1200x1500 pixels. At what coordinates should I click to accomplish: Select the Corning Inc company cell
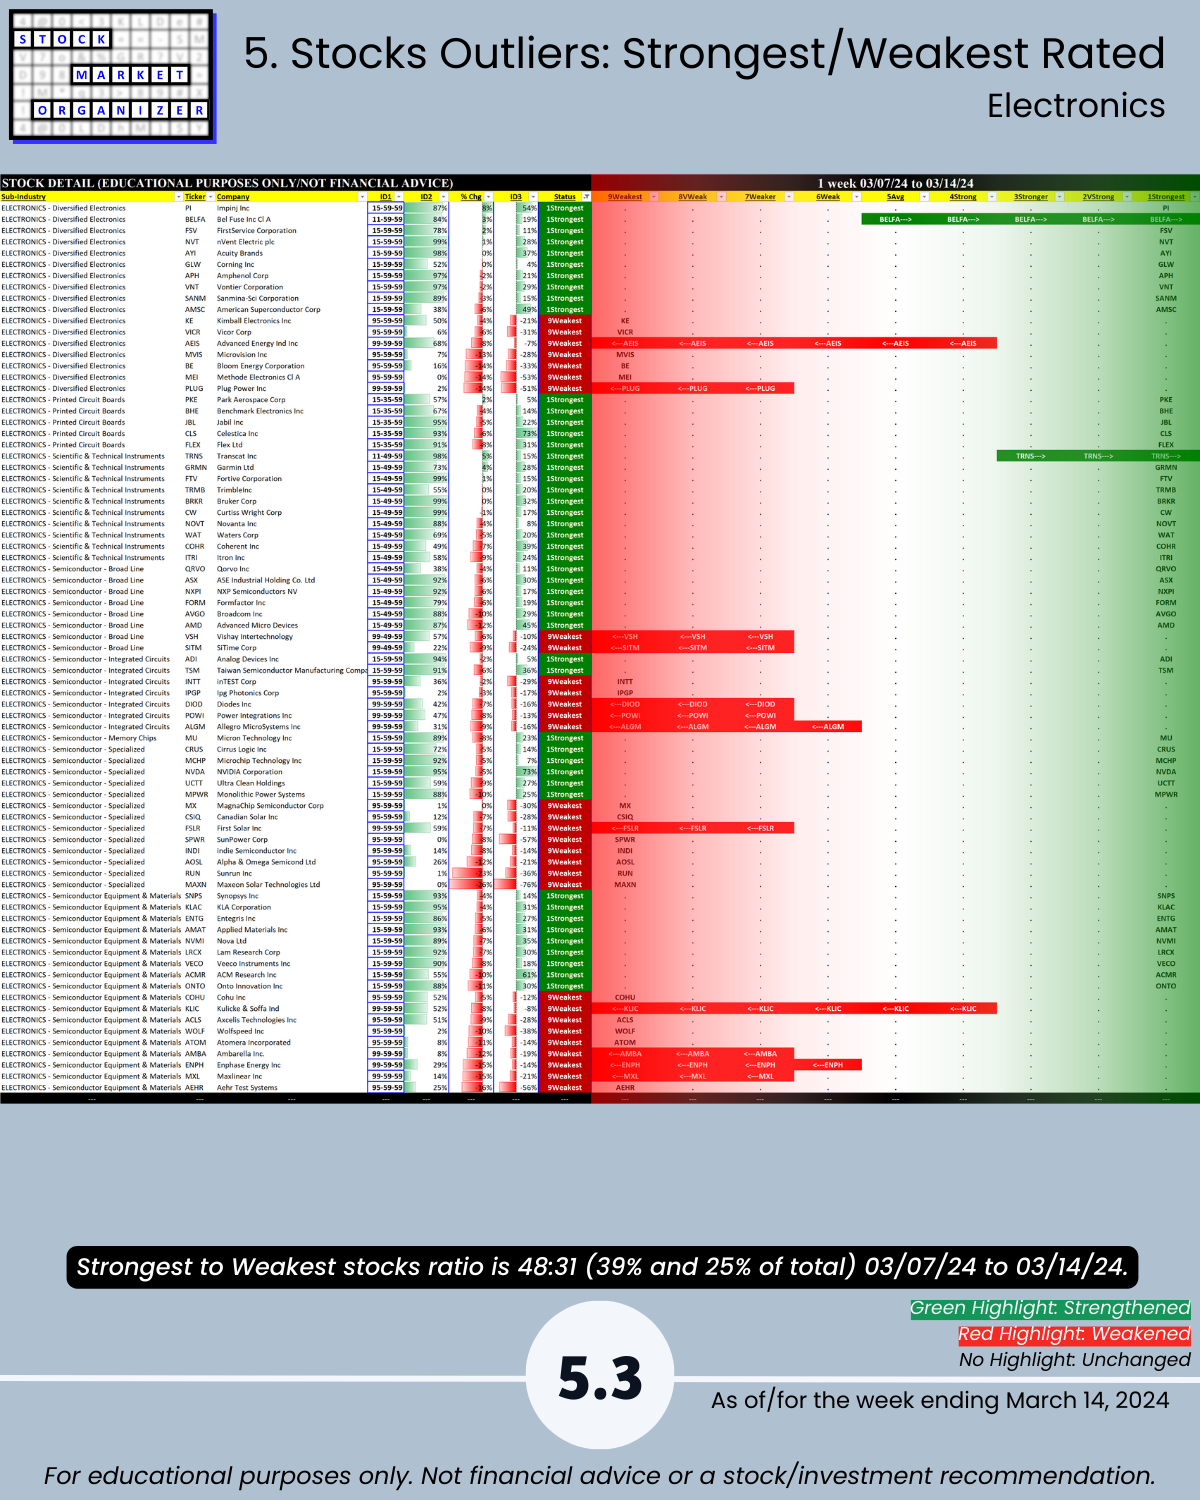click(290, 265)
